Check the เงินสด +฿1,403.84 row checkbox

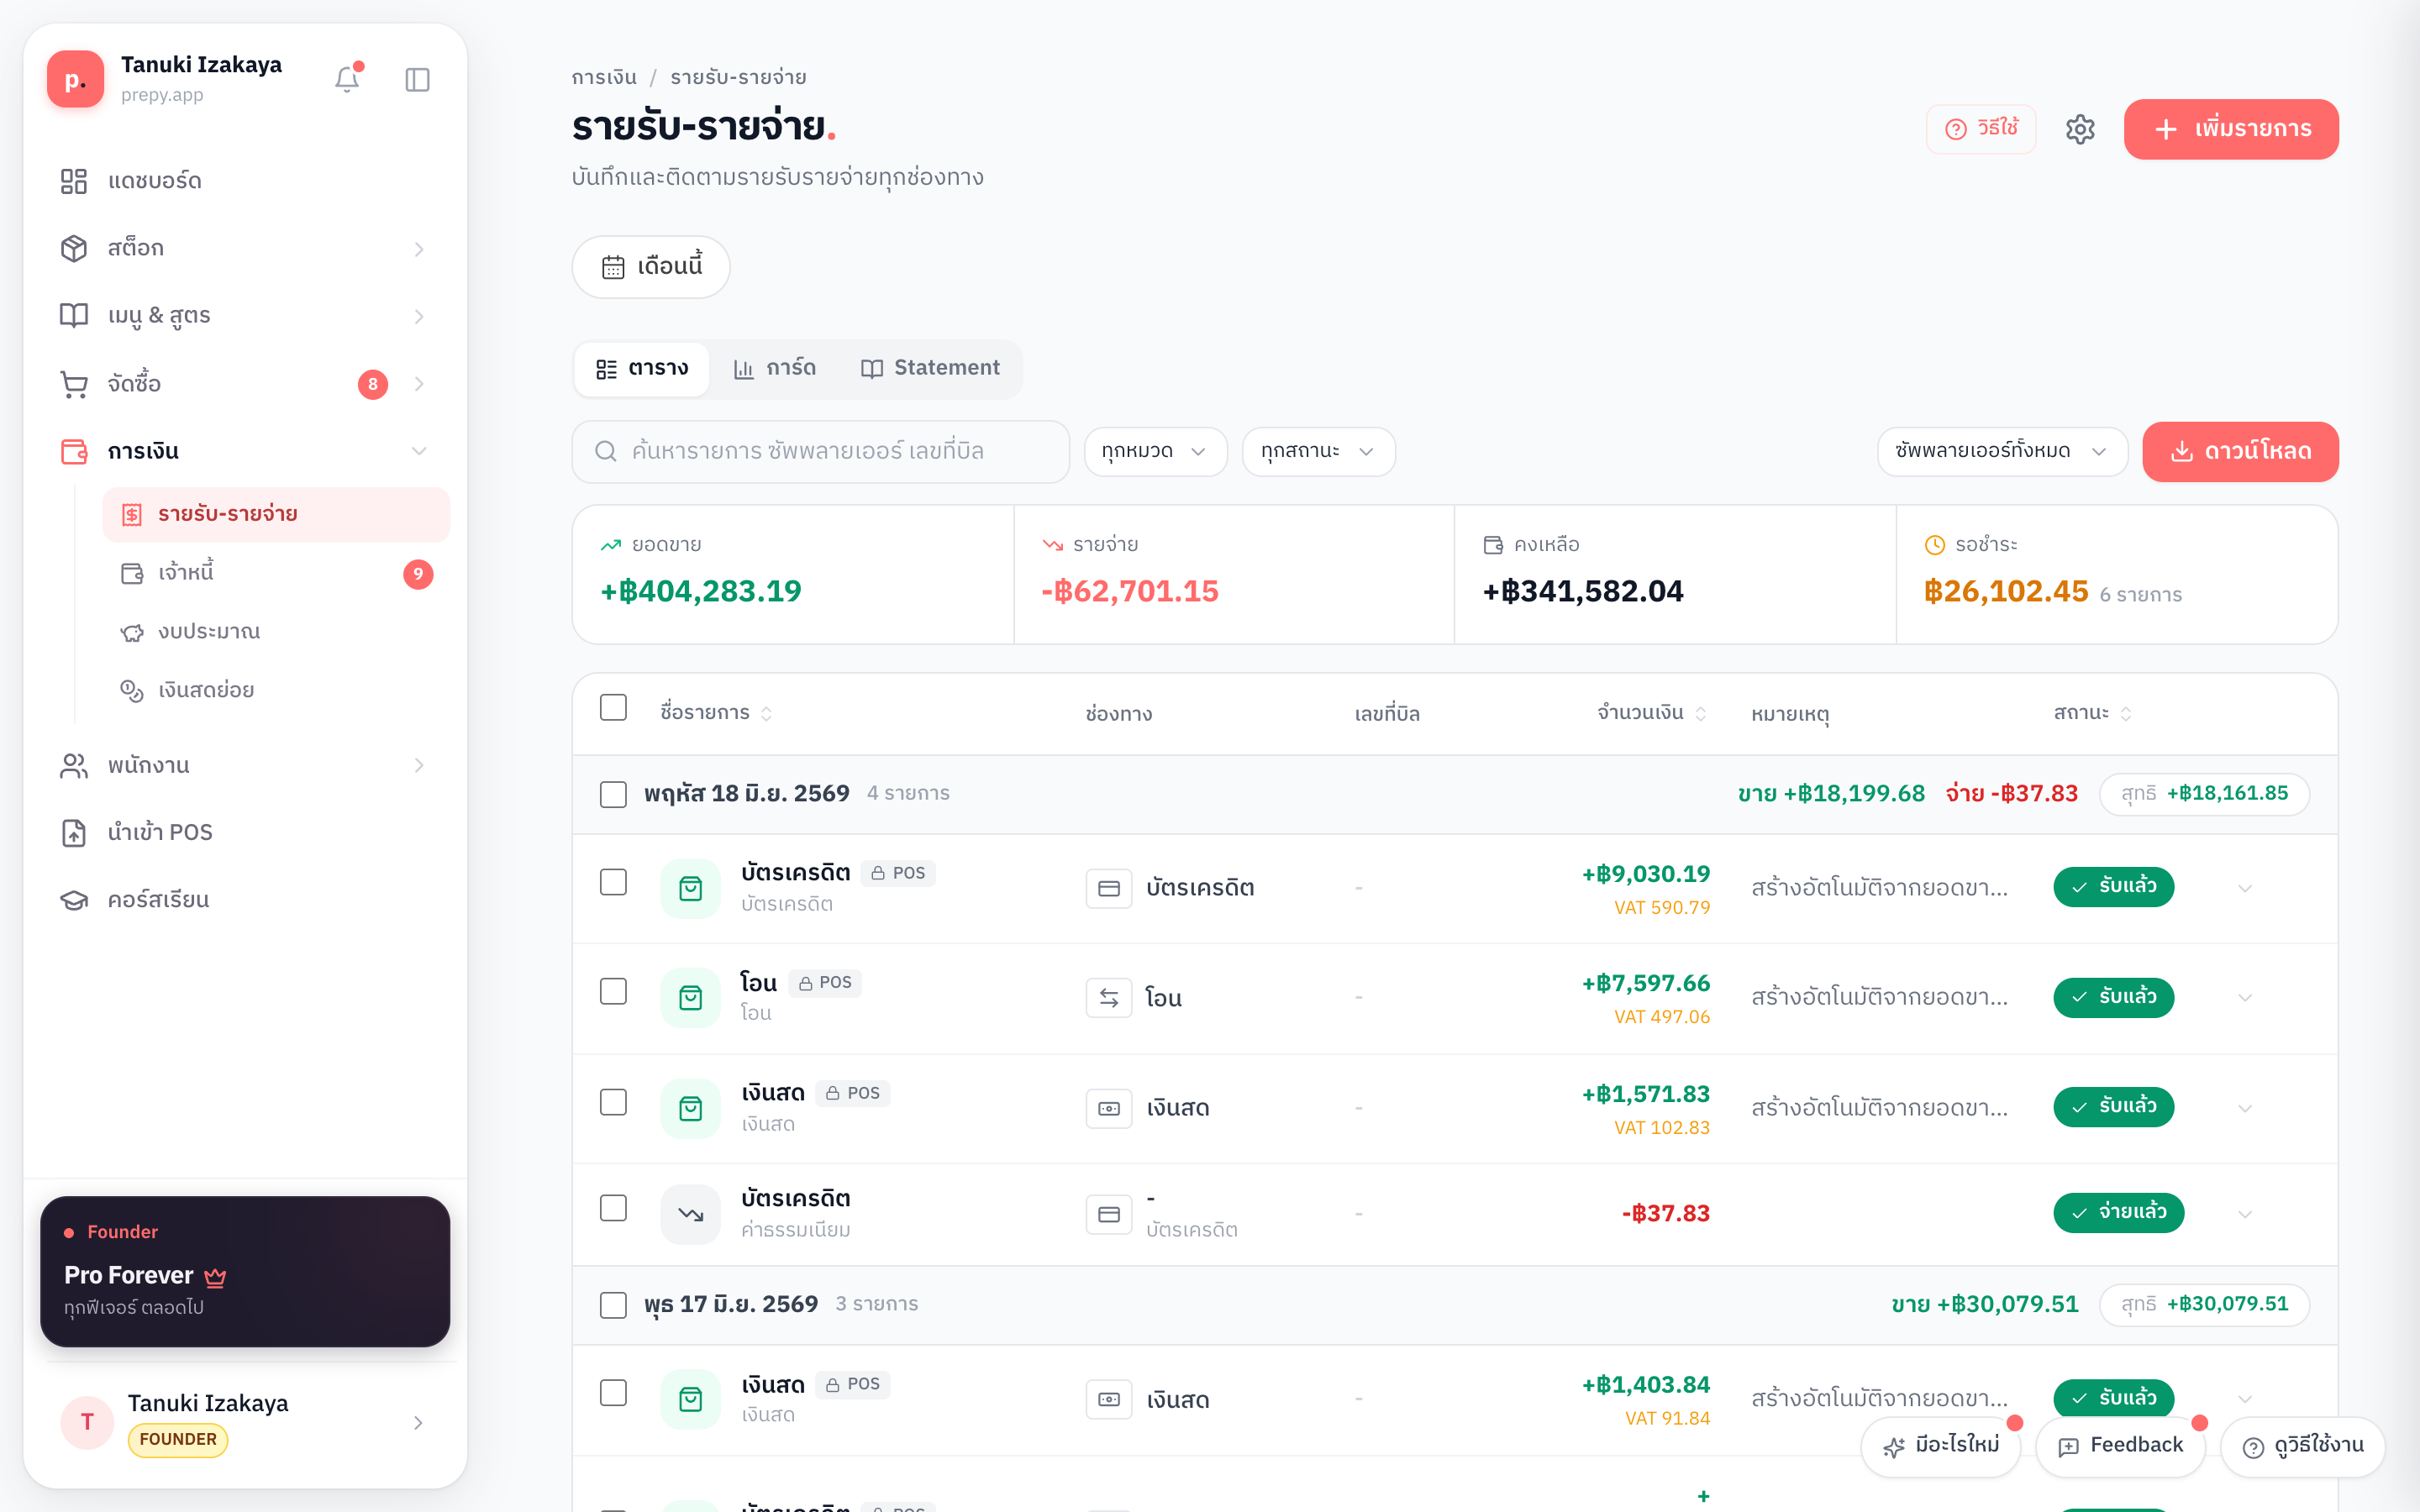pyautogui.click(x=613, y=1393)
